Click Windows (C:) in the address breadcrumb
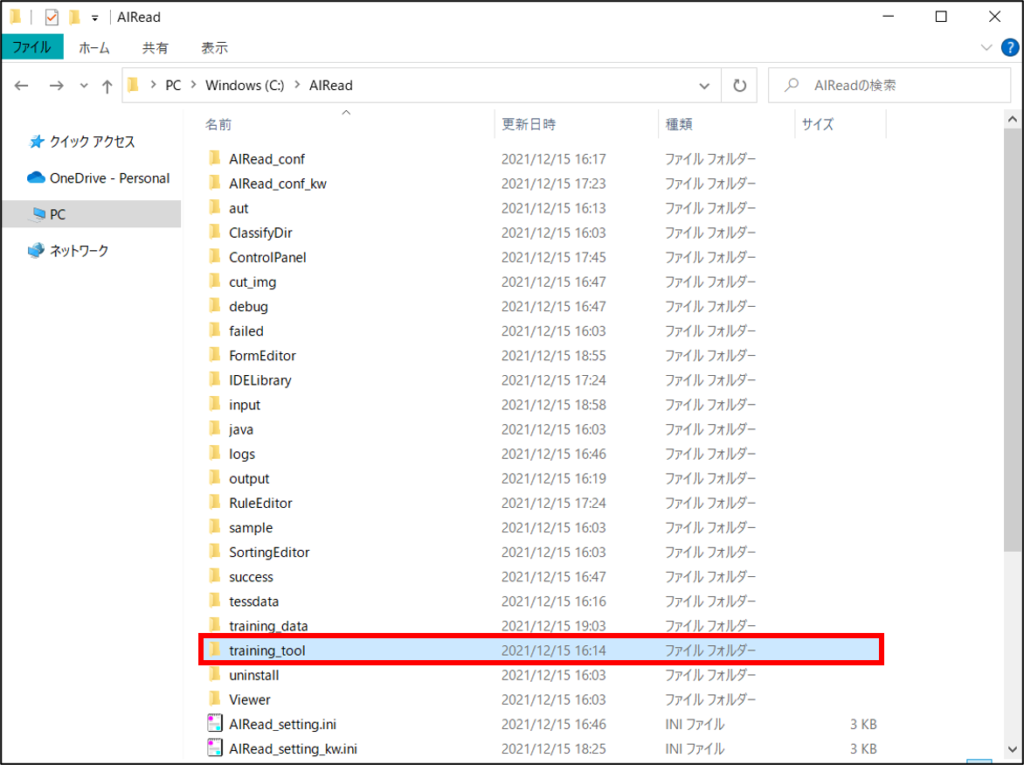Viewport: 1024px width, 765px height. point(245,86)
